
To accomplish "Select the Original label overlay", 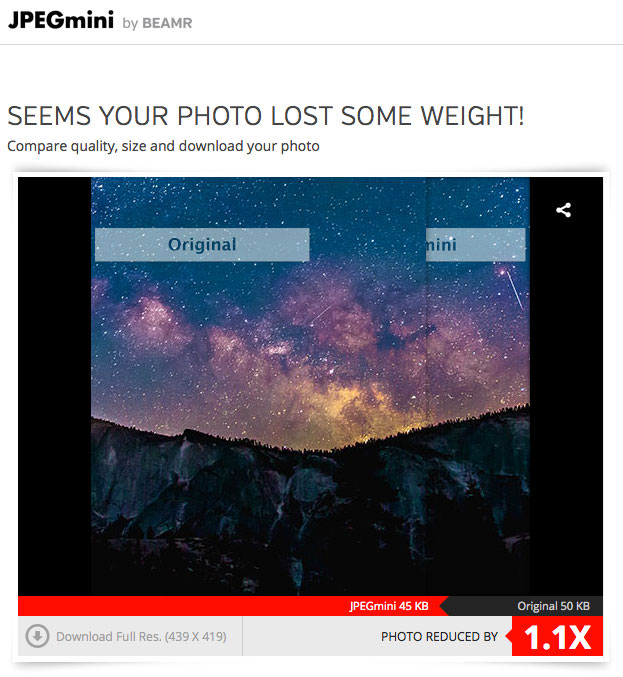I will coord(202,245).
